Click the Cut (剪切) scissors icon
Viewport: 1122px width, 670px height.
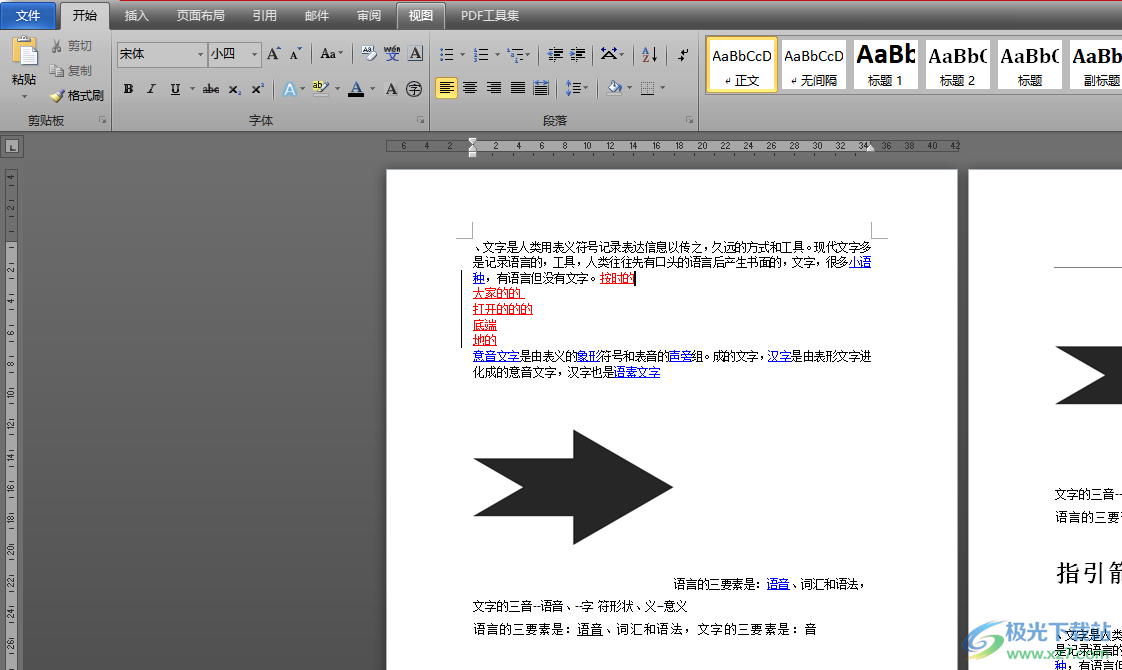point(57,46)
